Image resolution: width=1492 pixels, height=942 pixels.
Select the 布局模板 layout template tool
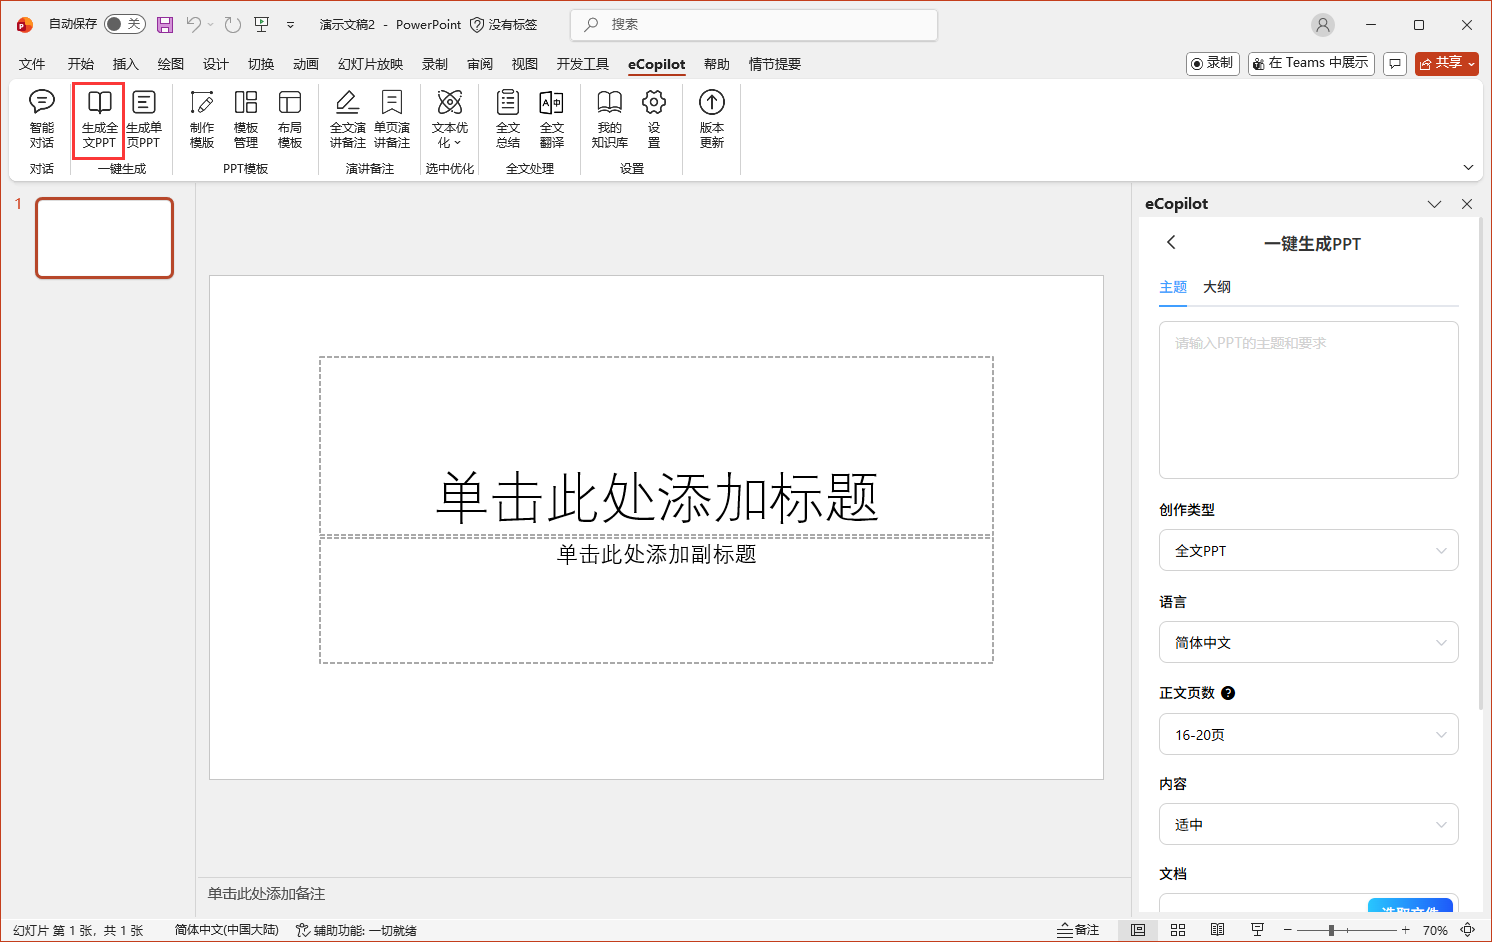tap(290, 120)
